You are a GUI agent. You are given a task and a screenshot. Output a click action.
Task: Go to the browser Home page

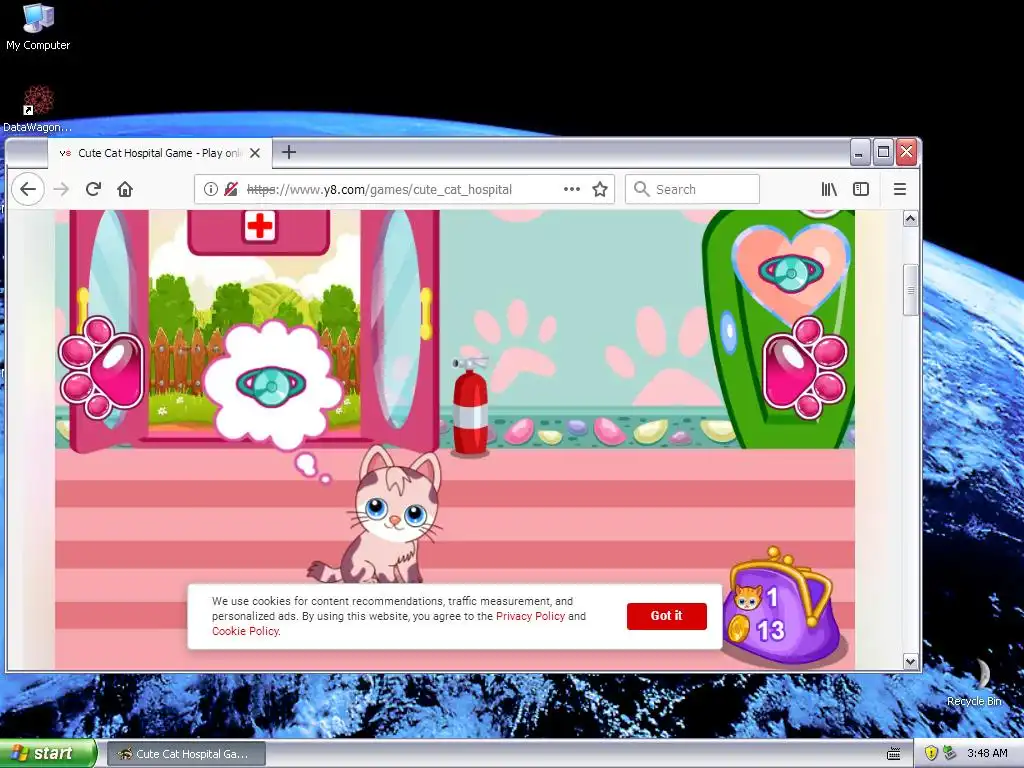coord(125,189)
